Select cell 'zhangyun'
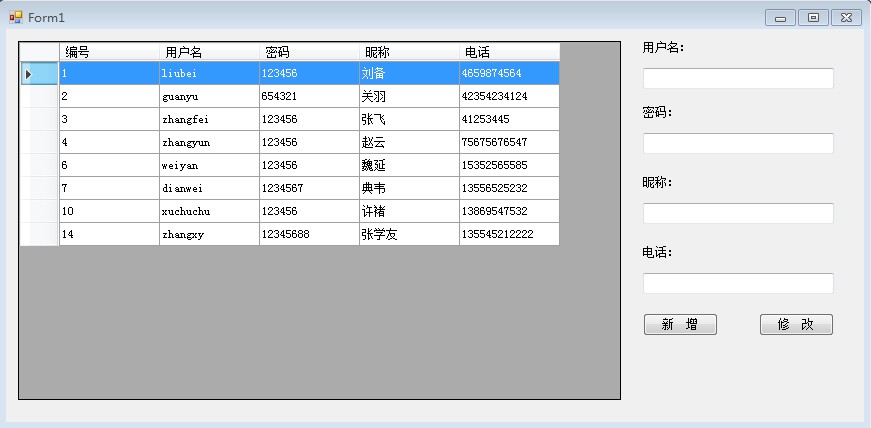 tap(209, 142)
